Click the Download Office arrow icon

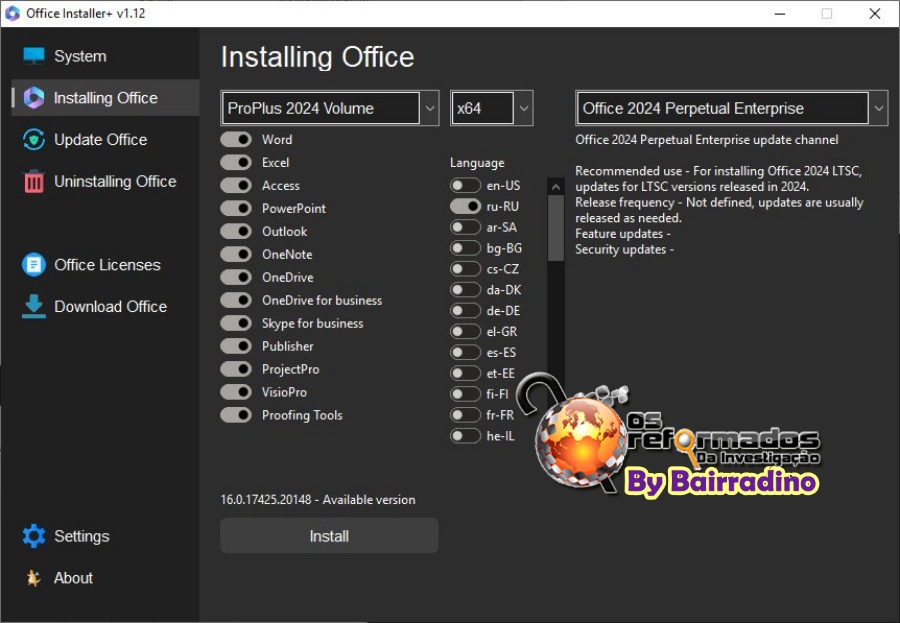pyautogui.click(x=33, y=307)
